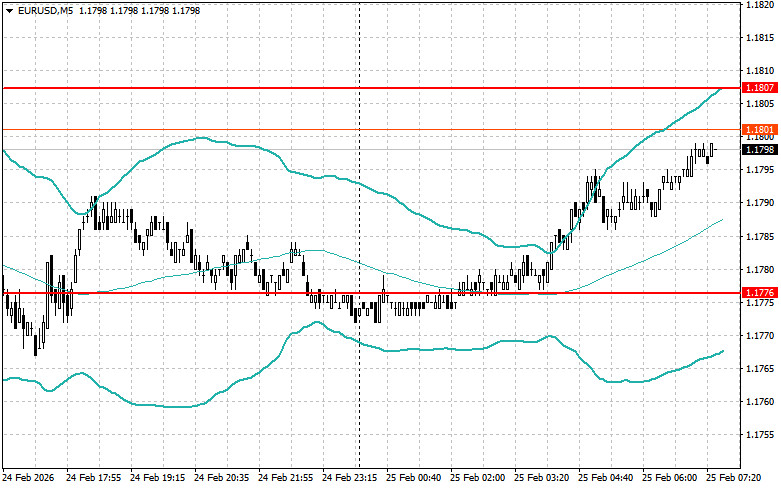Viewport: 781px width, 489px height.
Task: Click the 1.1815 price scale value
Action: 760,38
